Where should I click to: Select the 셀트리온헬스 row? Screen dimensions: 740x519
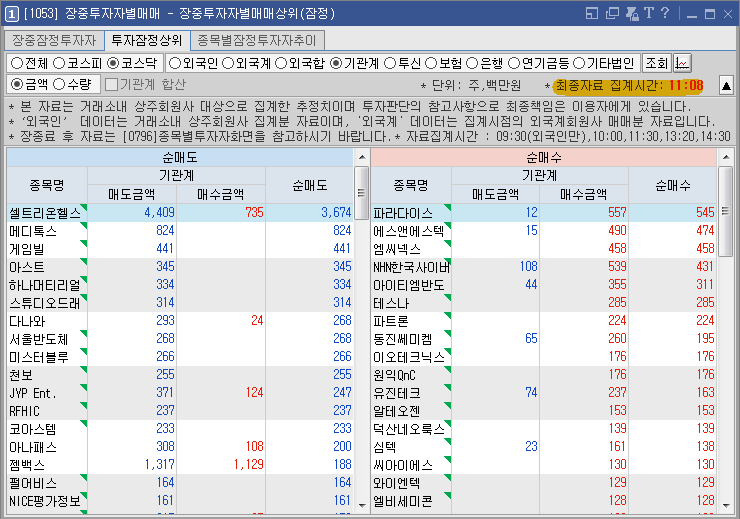click(180, 213)
